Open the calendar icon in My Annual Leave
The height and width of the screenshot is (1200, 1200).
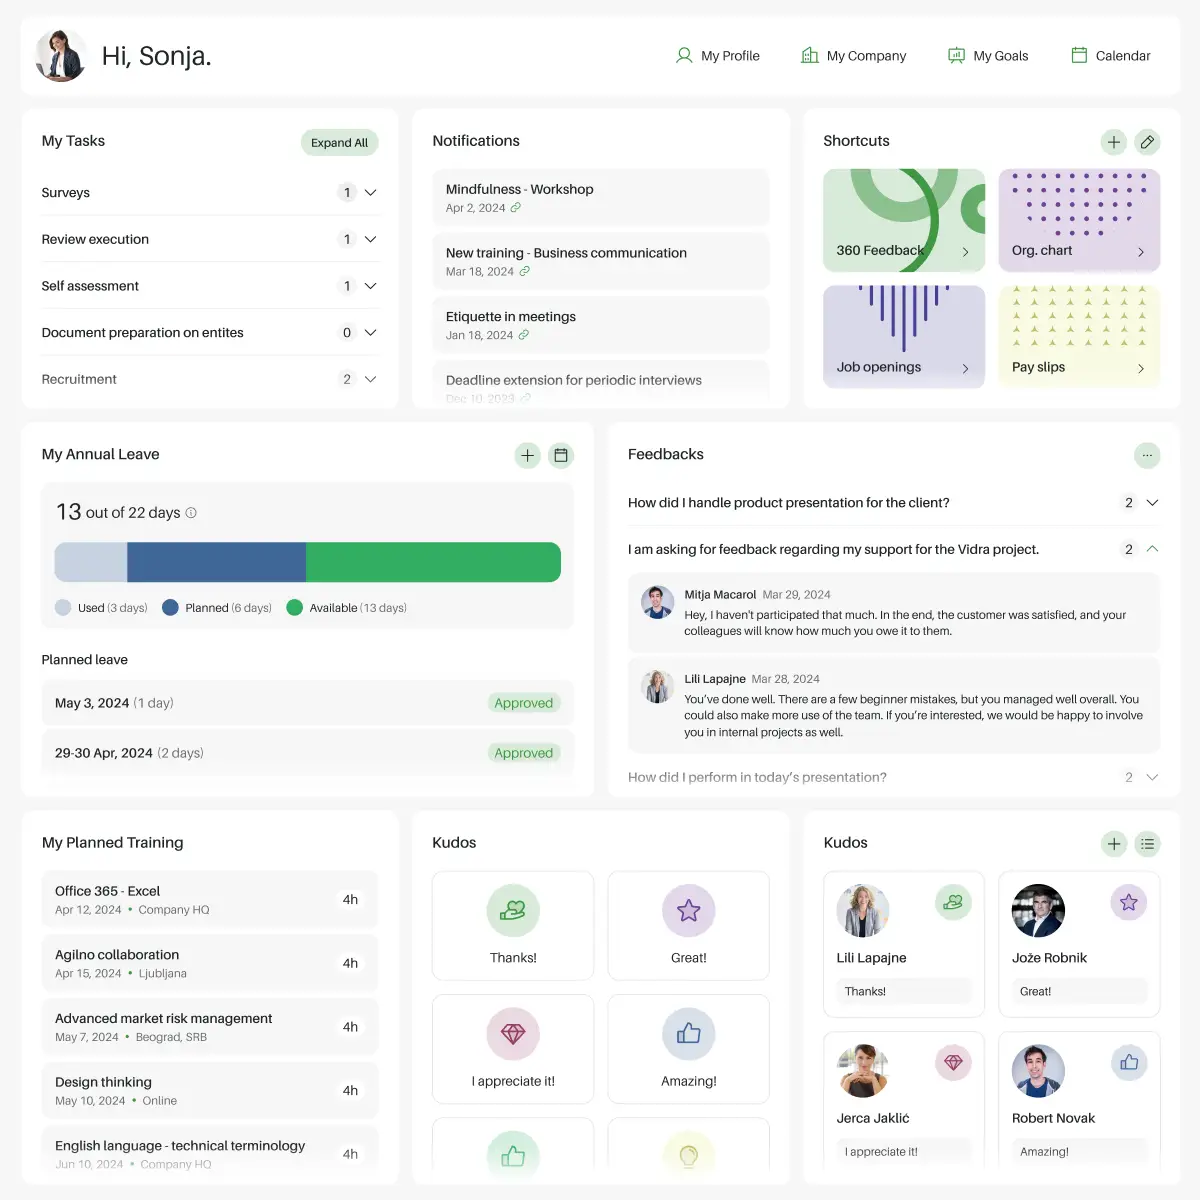[561, 456]
